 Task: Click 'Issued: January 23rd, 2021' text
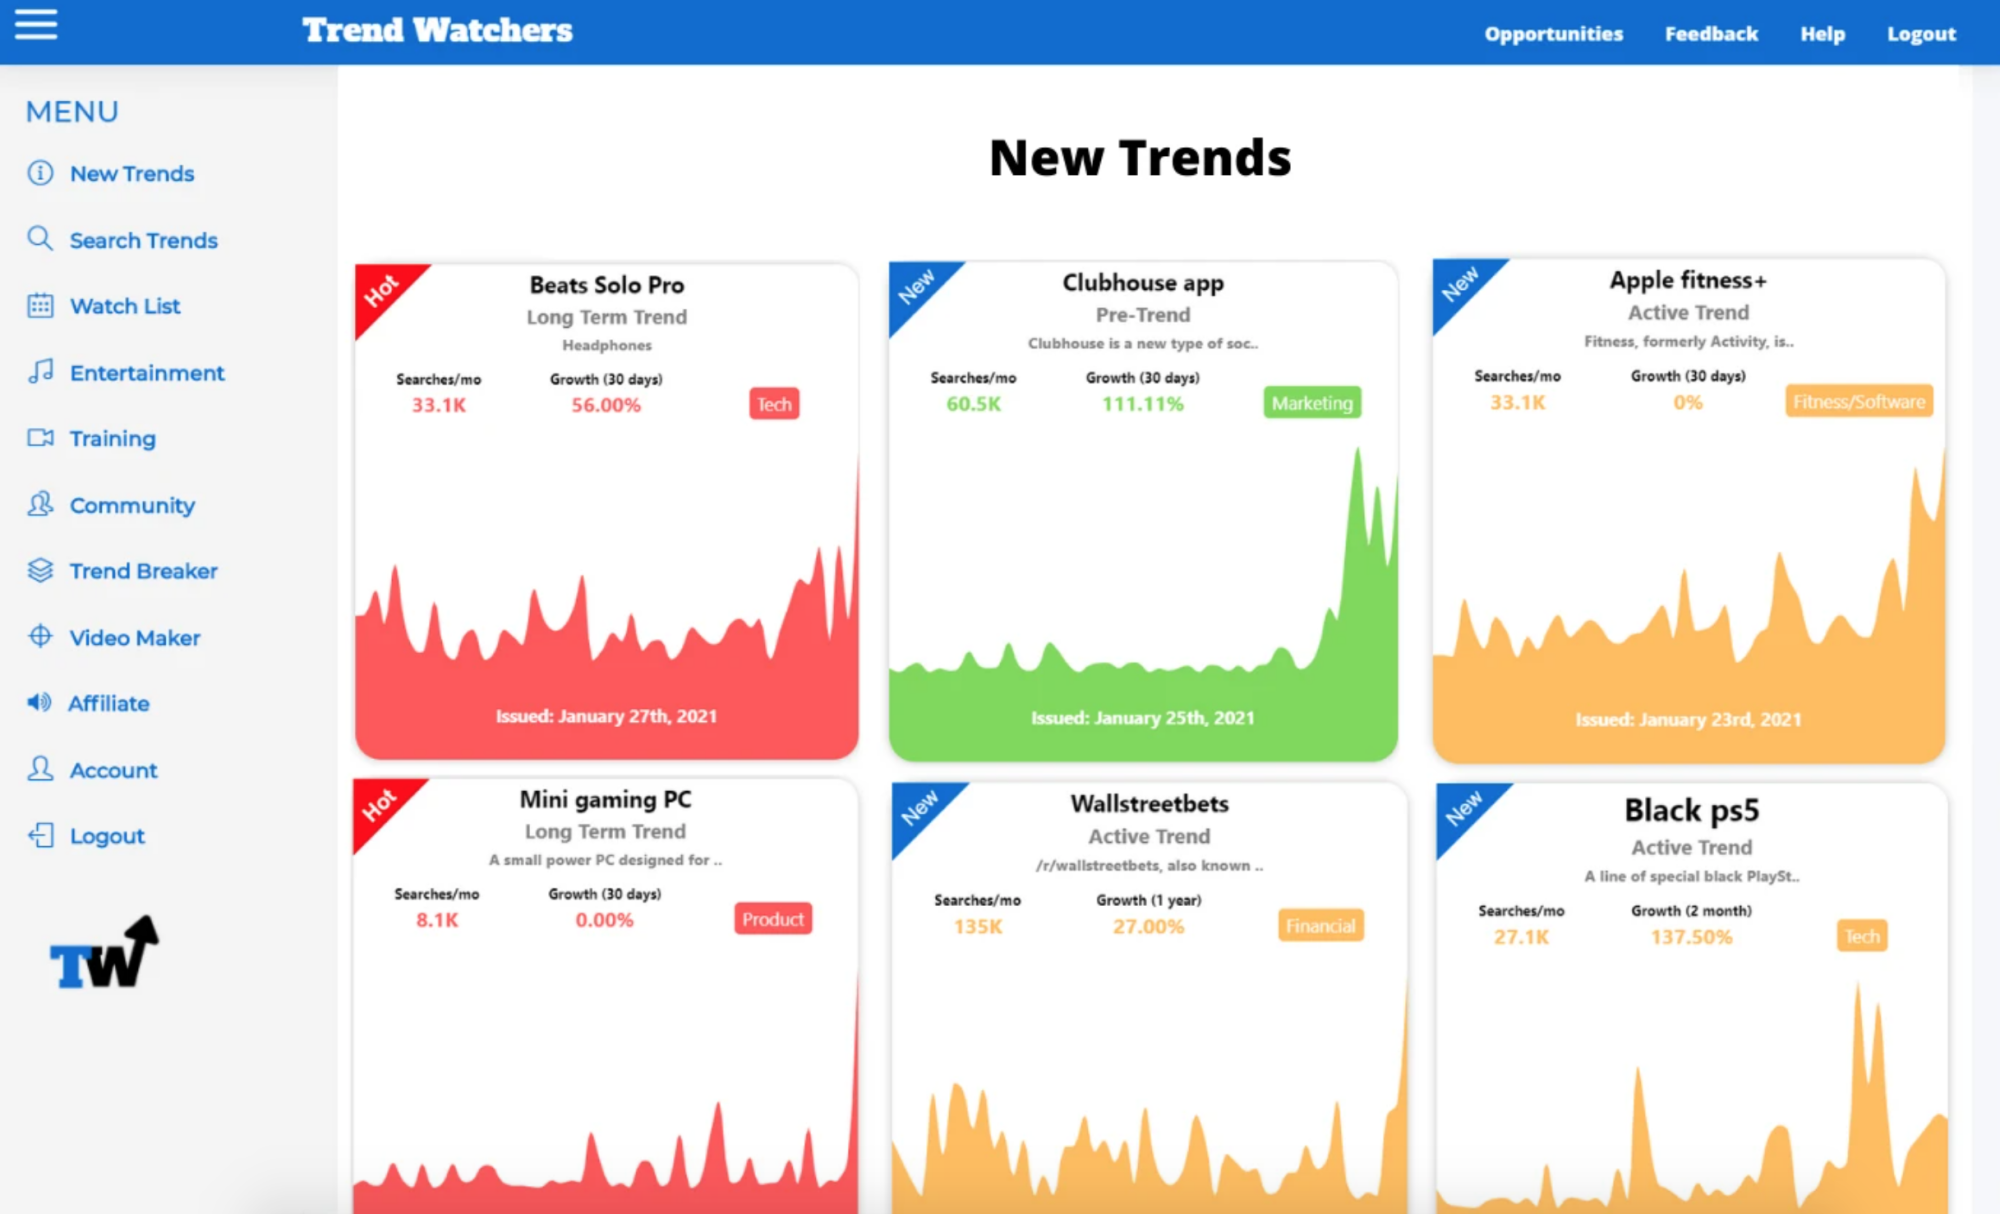[1688, 719]
